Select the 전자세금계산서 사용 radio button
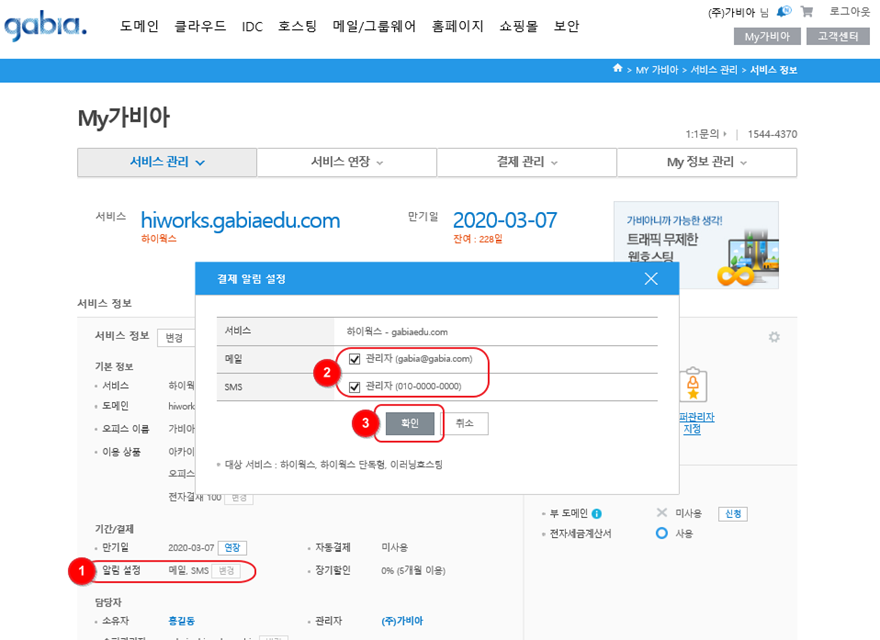This screenshot has width=880, height=640. pyautogui.click(x=661, y=534)
